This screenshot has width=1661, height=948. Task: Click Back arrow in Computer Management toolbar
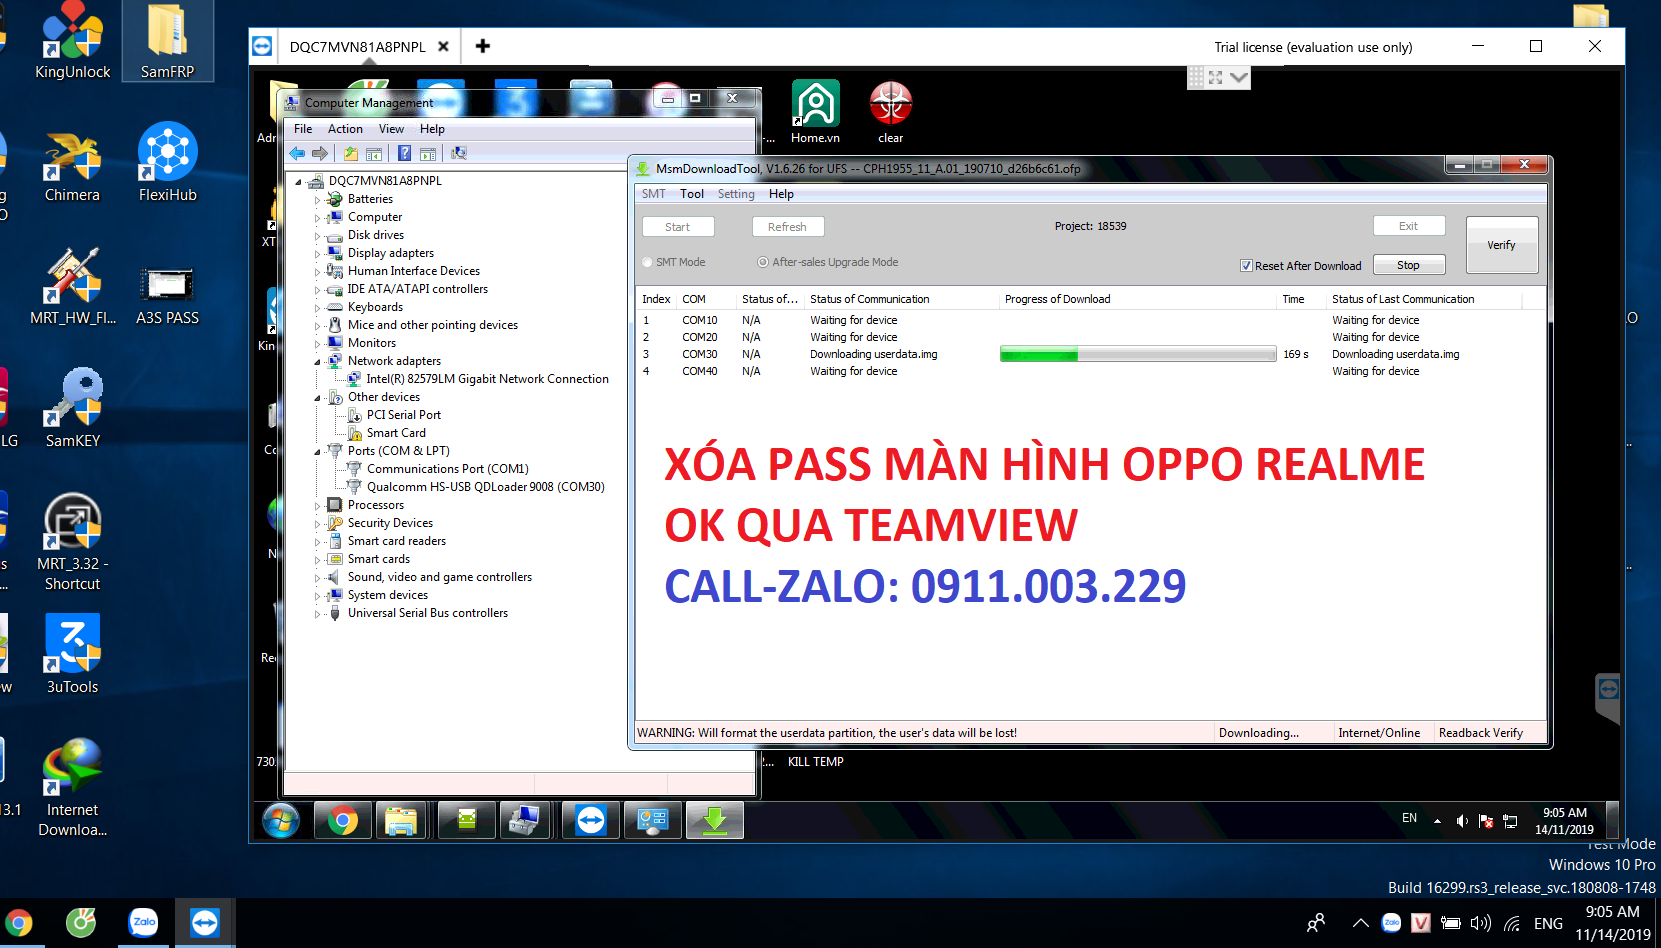[x=297, y=153]
